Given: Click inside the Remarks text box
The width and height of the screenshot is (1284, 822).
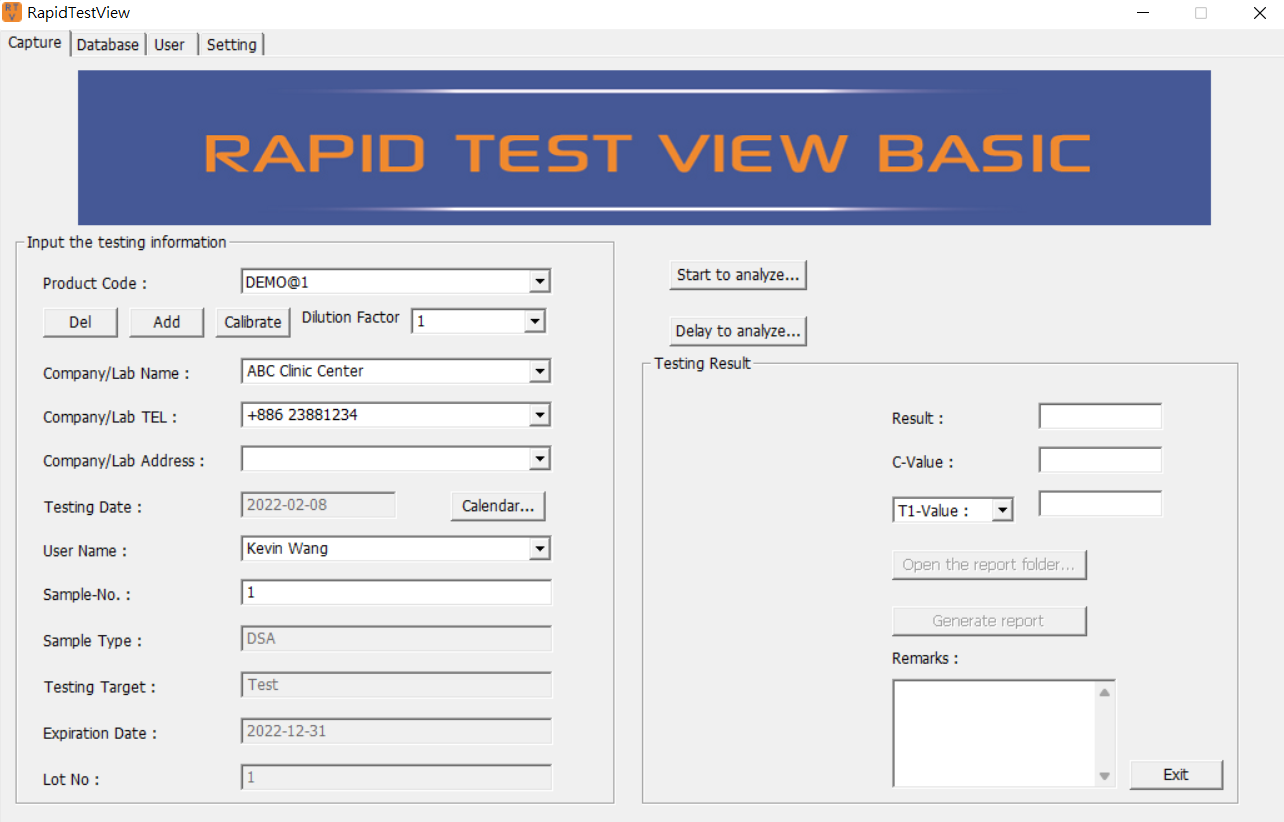Looking at the screenshot, I should [x=994, y=733].
